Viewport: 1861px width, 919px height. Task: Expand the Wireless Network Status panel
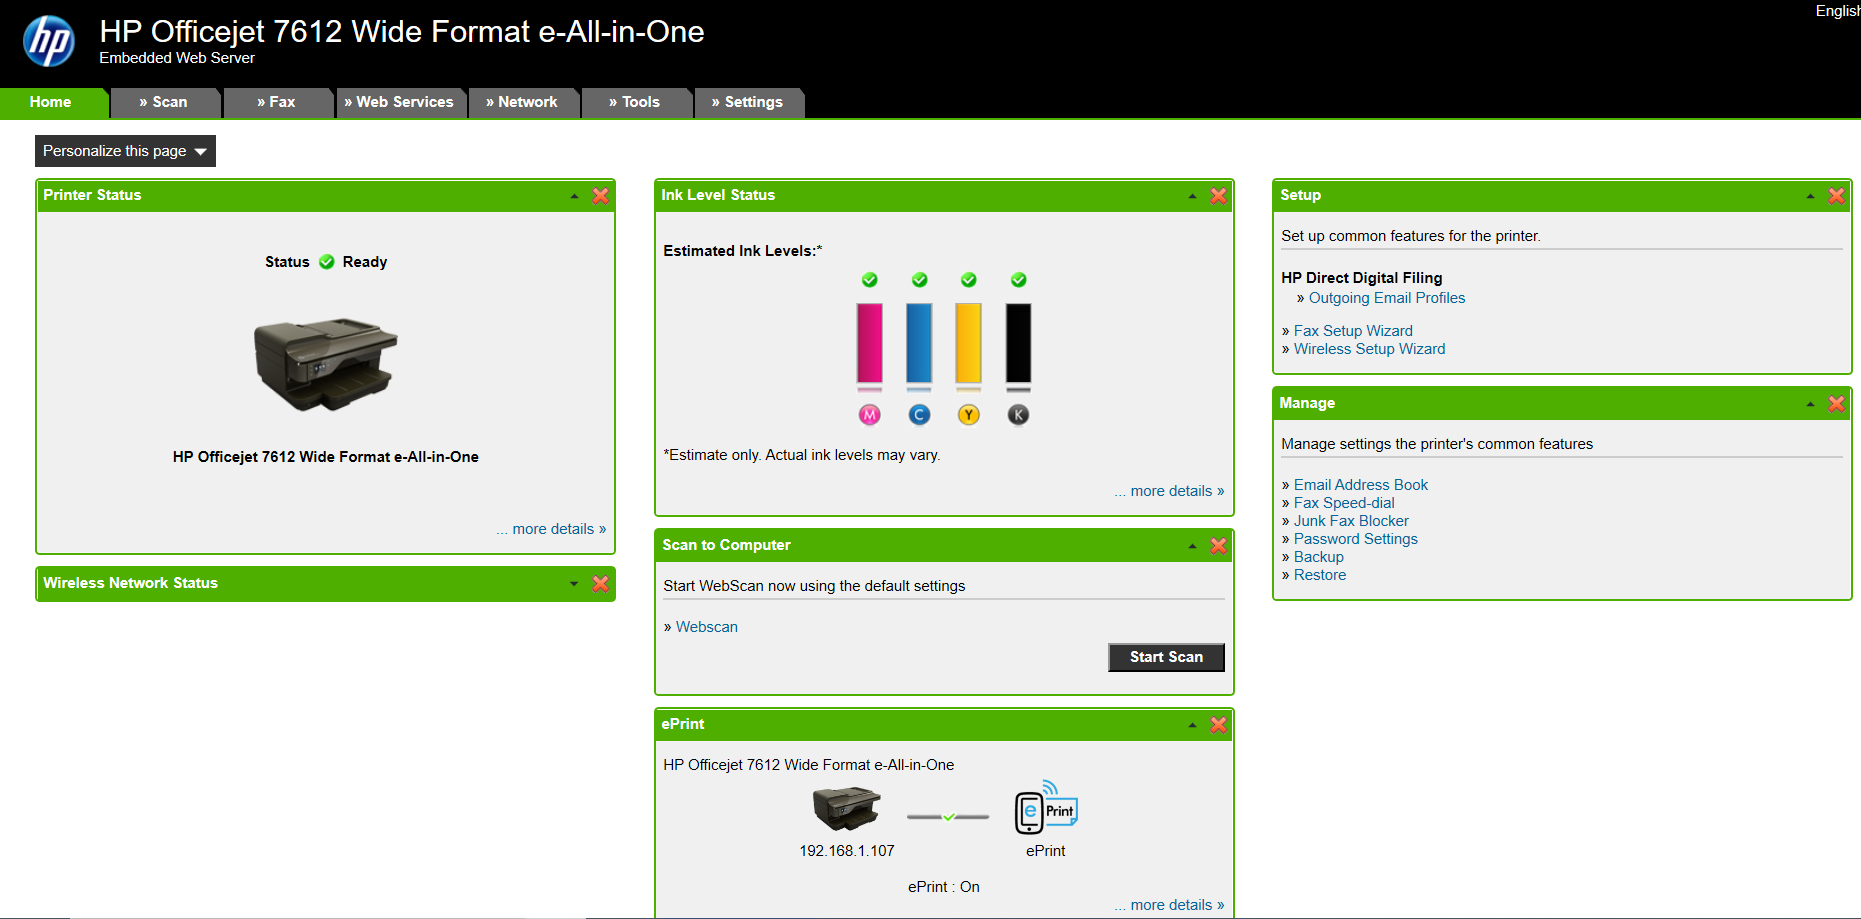[x=572, y=584]
